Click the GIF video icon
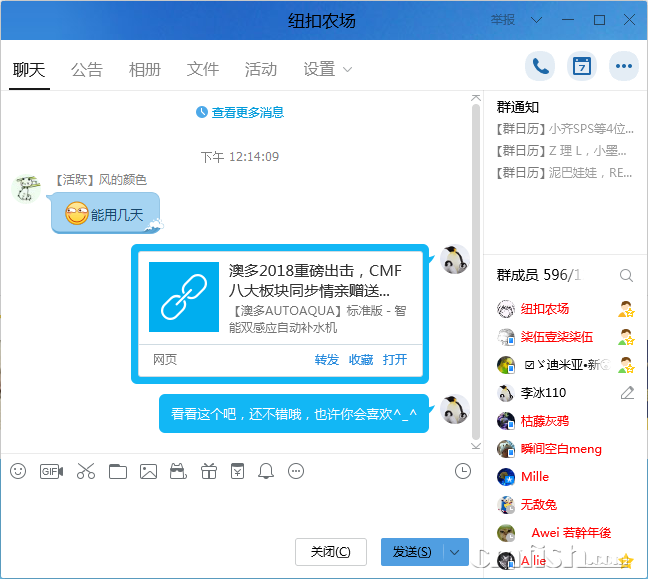 point(51,471)
